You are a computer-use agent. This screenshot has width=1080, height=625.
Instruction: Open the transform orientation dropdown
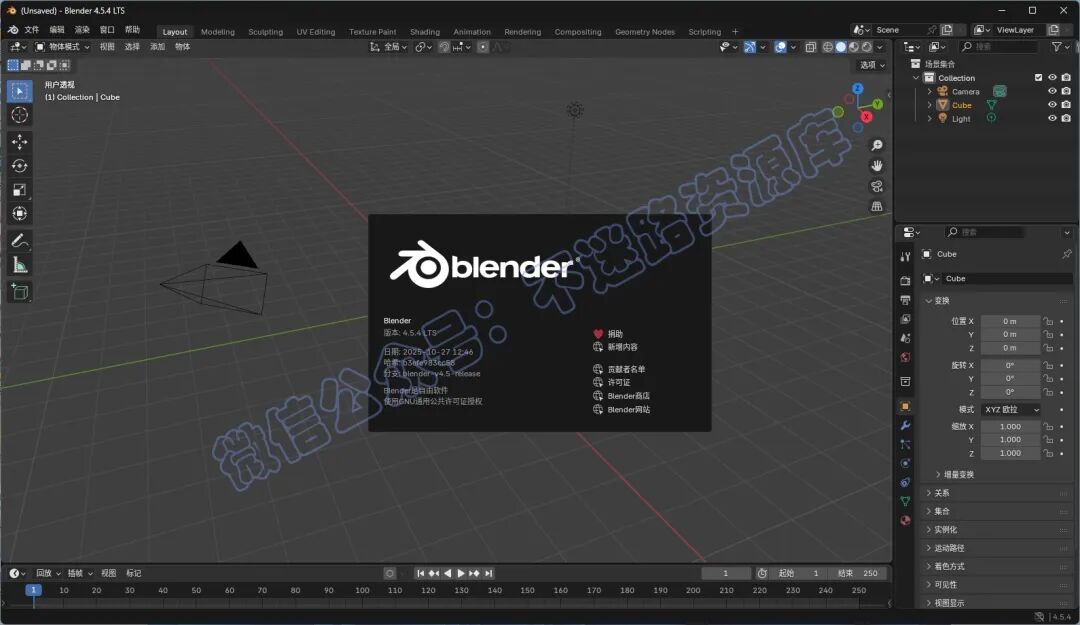point(388,47)
